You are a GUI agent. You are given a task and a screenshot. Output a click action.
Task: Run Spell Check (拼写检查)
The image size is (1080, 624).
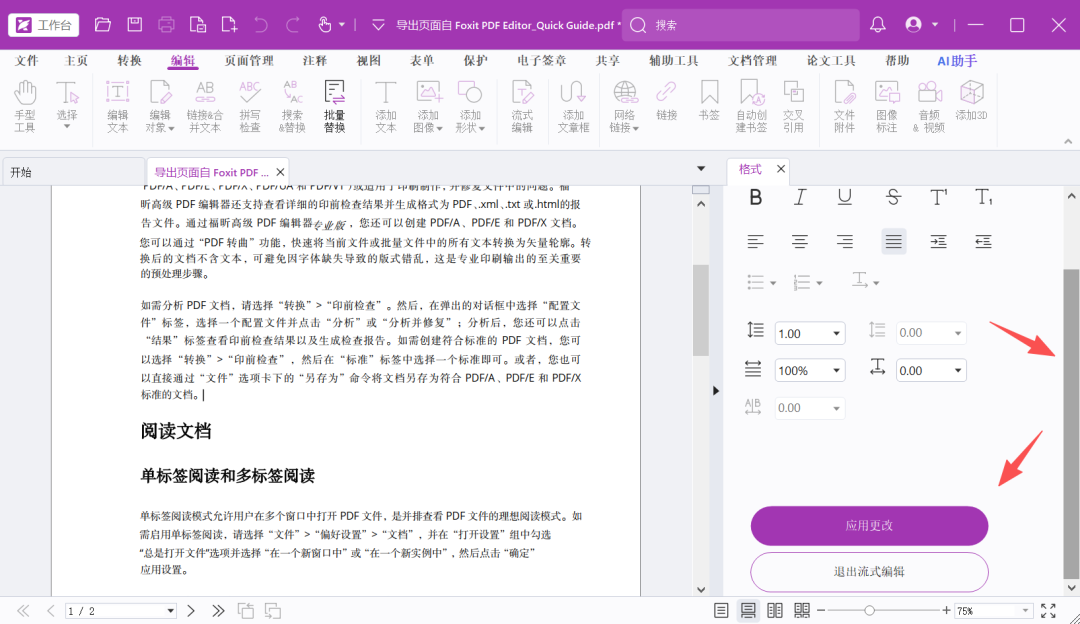(x=249, y=107)
